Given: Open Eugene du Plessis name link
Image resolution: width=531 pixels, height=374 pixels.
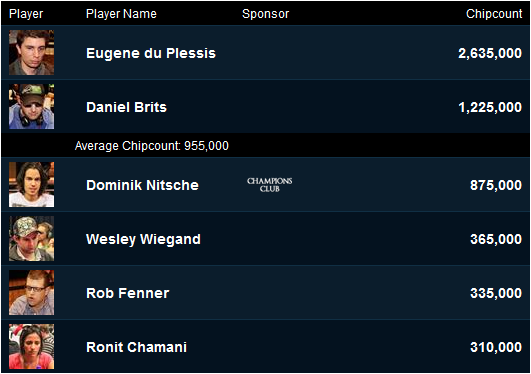Looking at the screenshot, I should point(151,53).
